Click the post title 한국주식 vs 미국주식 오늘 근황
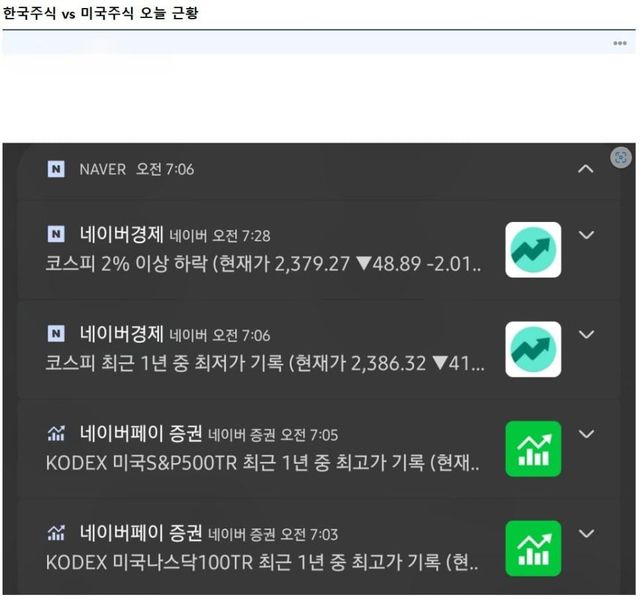 pyautogui.click(x=100, y=13)
